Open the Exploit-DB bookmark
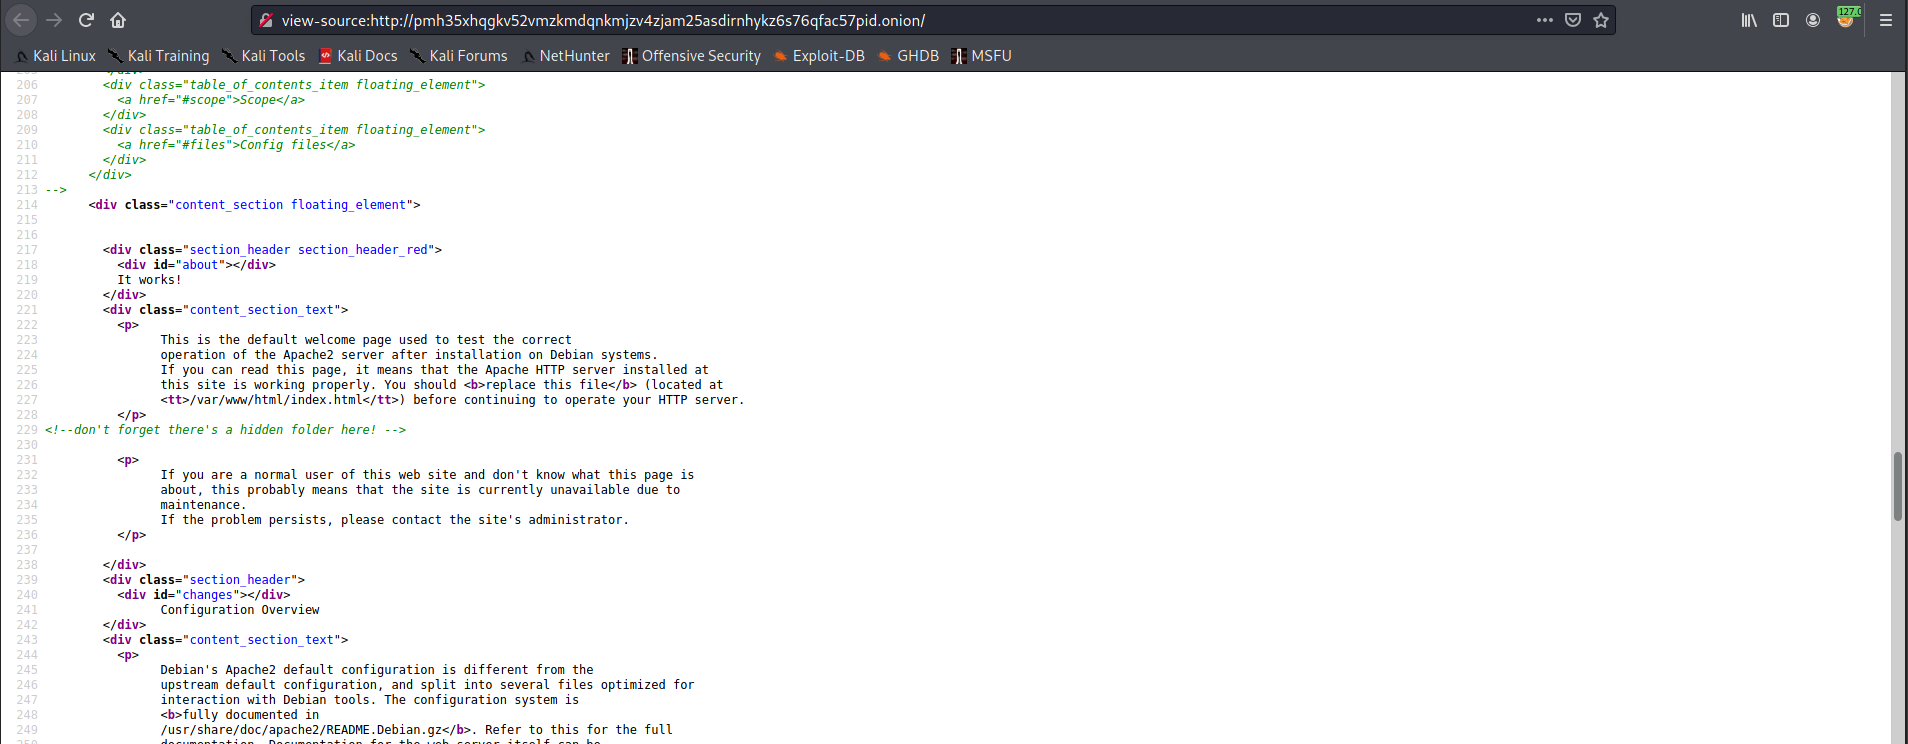The image size is (1908, 744). click(x=819, y=56)
